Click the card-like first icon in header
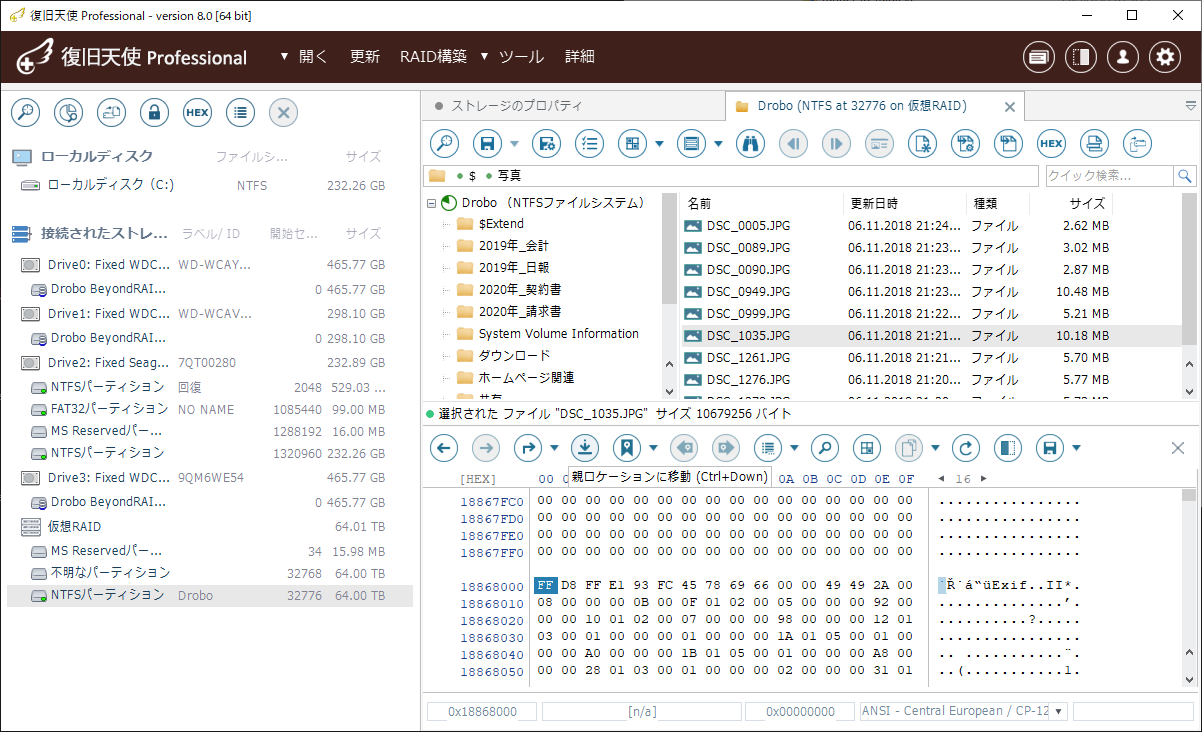Viewport: 1202px width, 732px height. pos(1039,57)
